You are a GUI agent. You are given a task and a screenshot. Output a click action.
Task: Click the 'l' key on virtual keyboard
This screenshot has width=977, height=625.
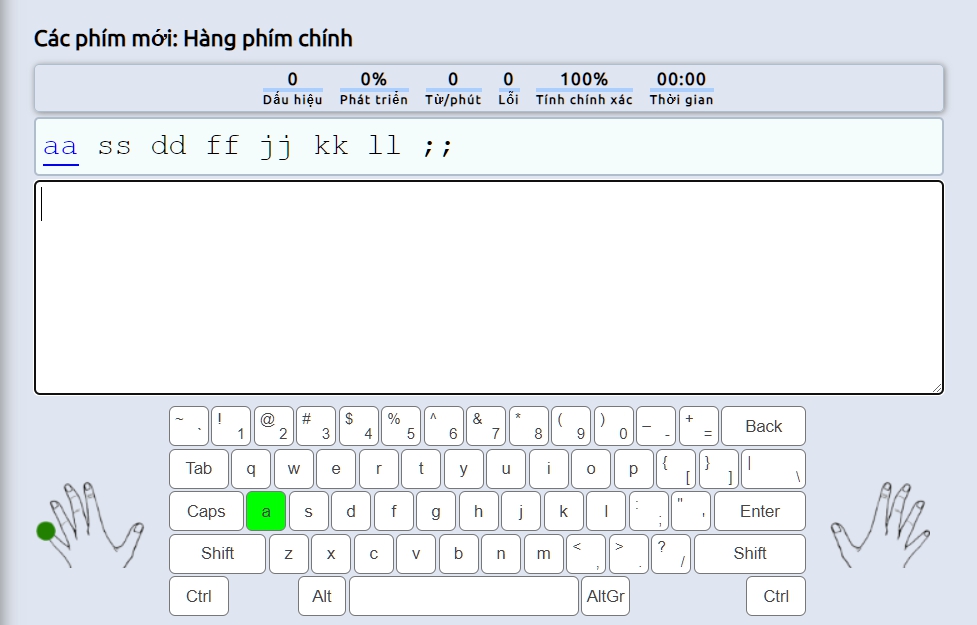(x=606, y=511)
